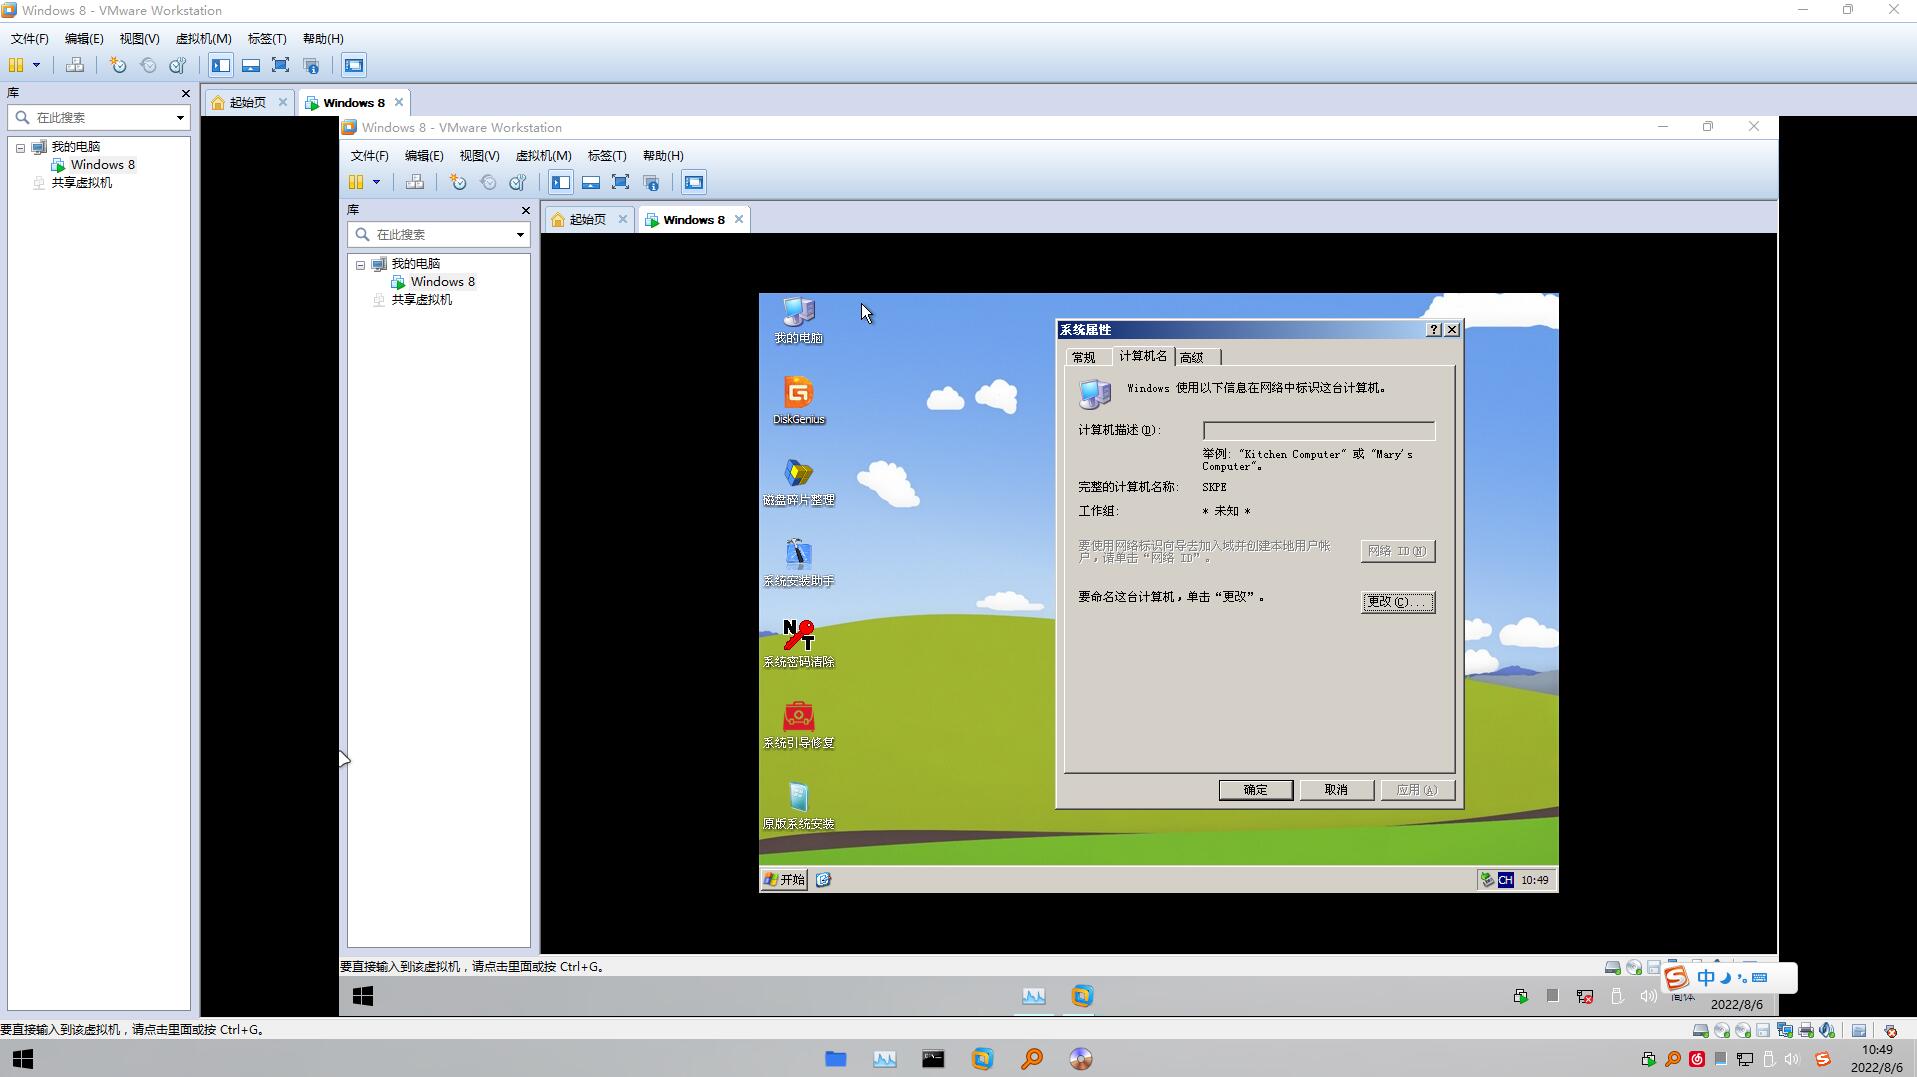Click the 计算机描述 text field
This screenshot has height=1077, width=1917.
click(1318, 431)
